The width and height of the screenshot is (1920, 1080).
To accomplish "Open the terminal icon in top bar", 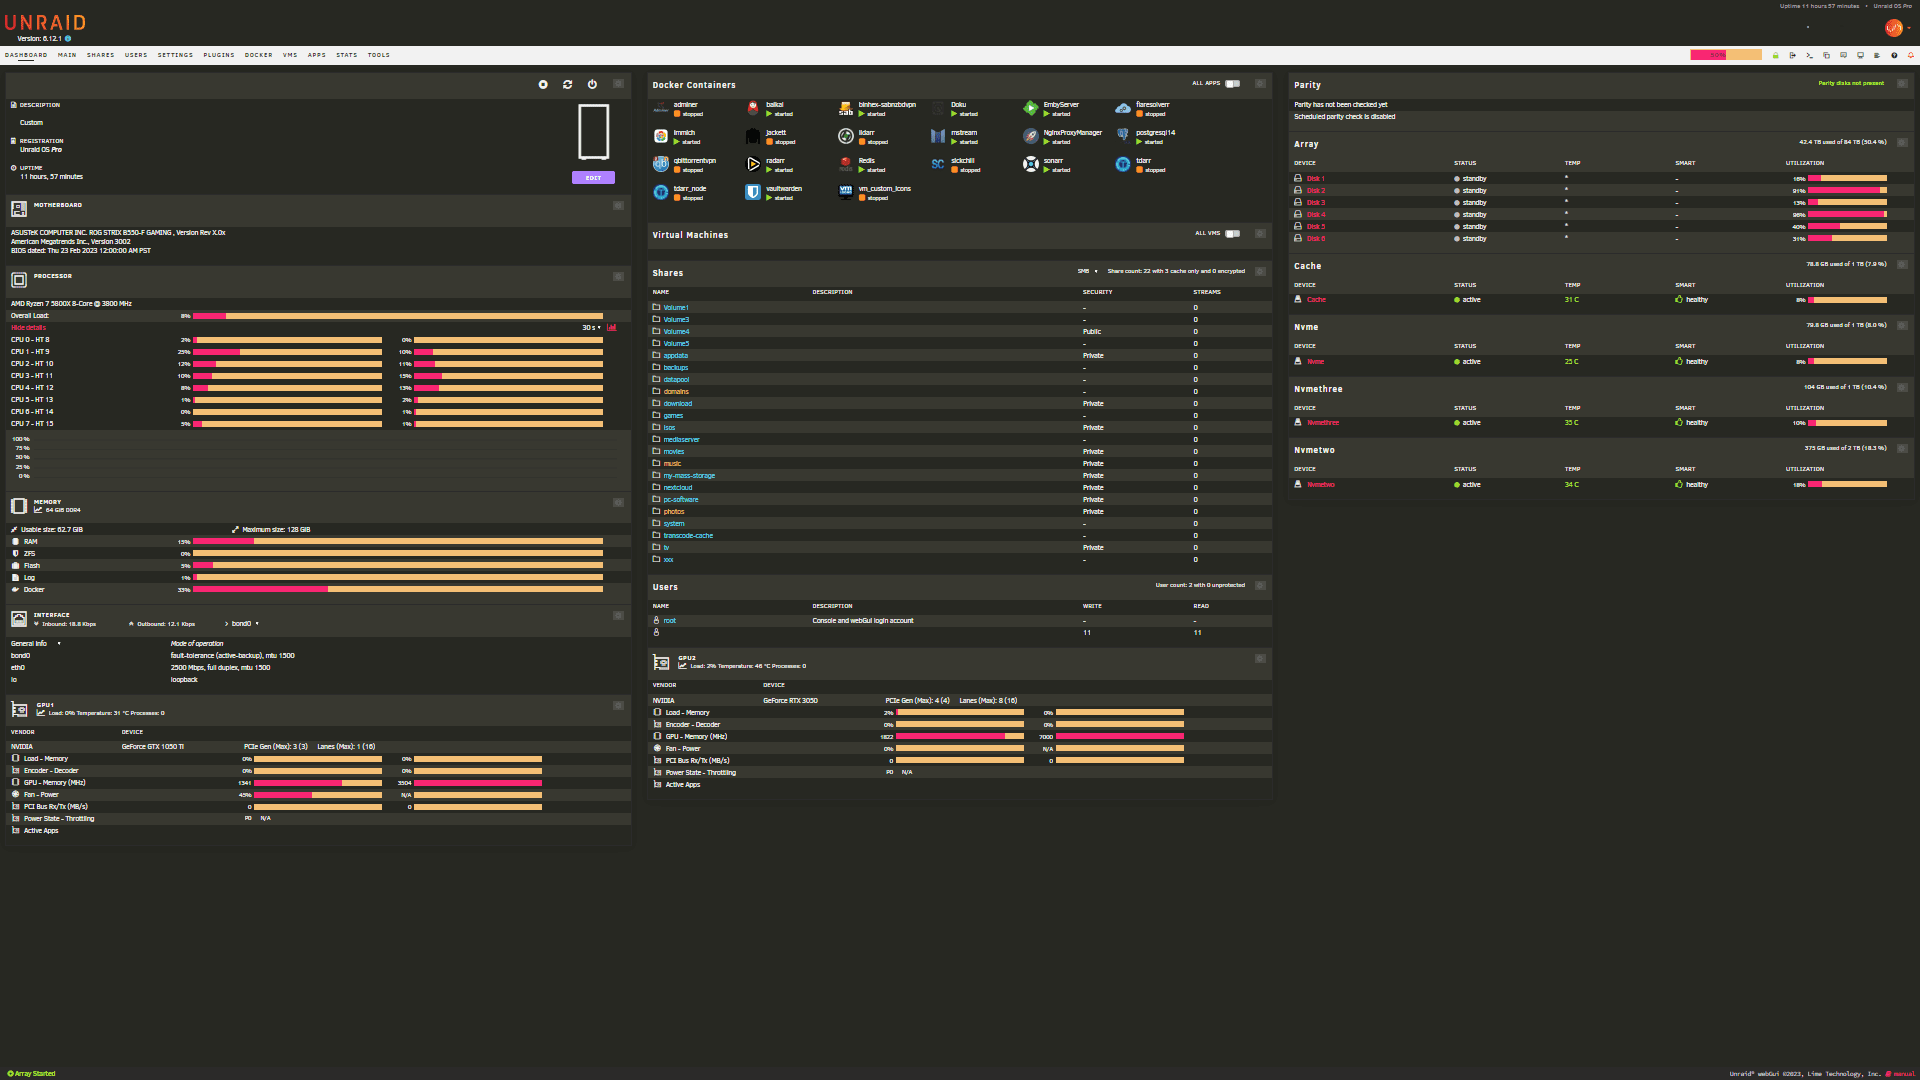I will (1810, 55).
